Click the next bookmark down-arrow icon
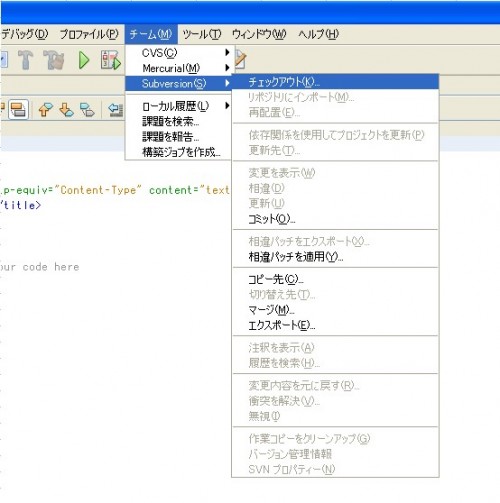The width and height of the screenshot is (500, 503). pos(66,109)
